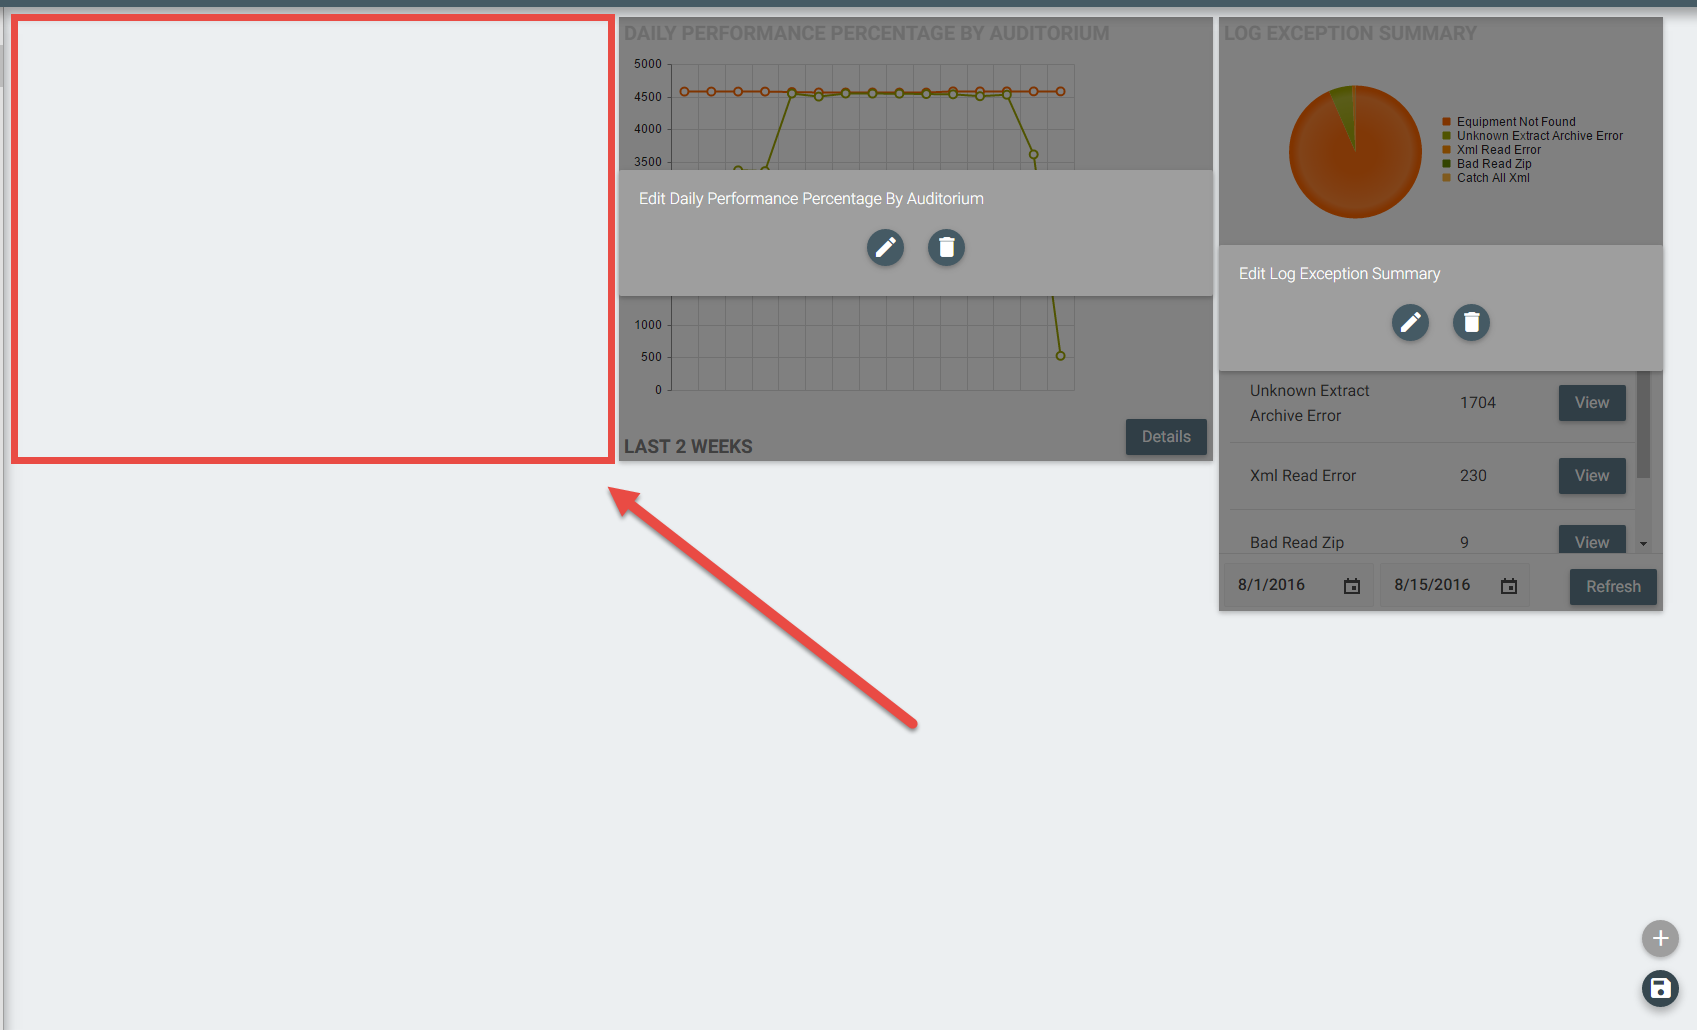The image size is (1697, 1030).
Task: Open Details for the Last 2 Weeks chart
Action: coord(1166,437)
